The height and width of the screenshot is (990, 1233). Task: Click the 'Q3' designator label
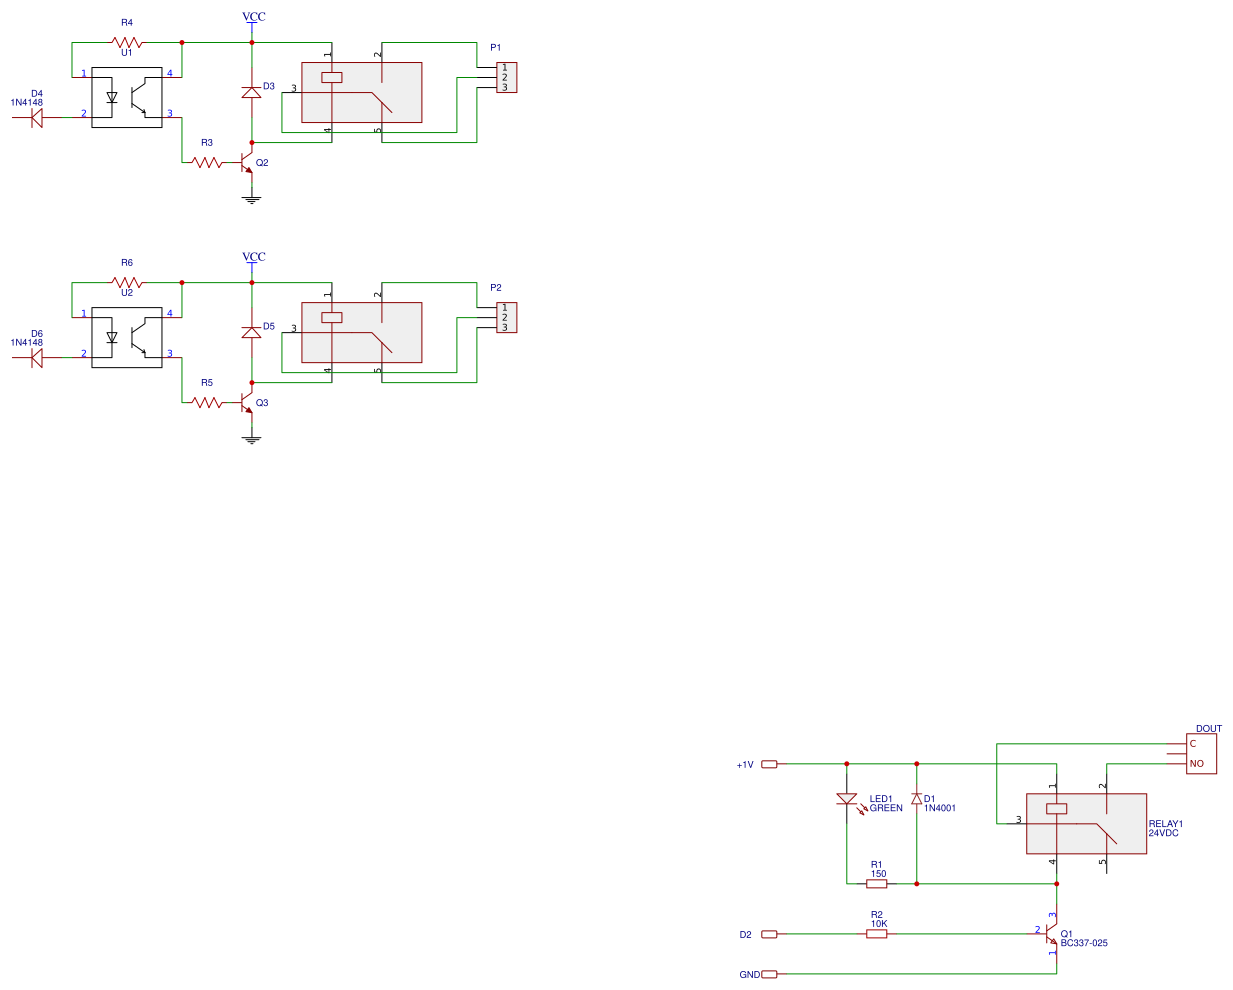coord(262,403)
